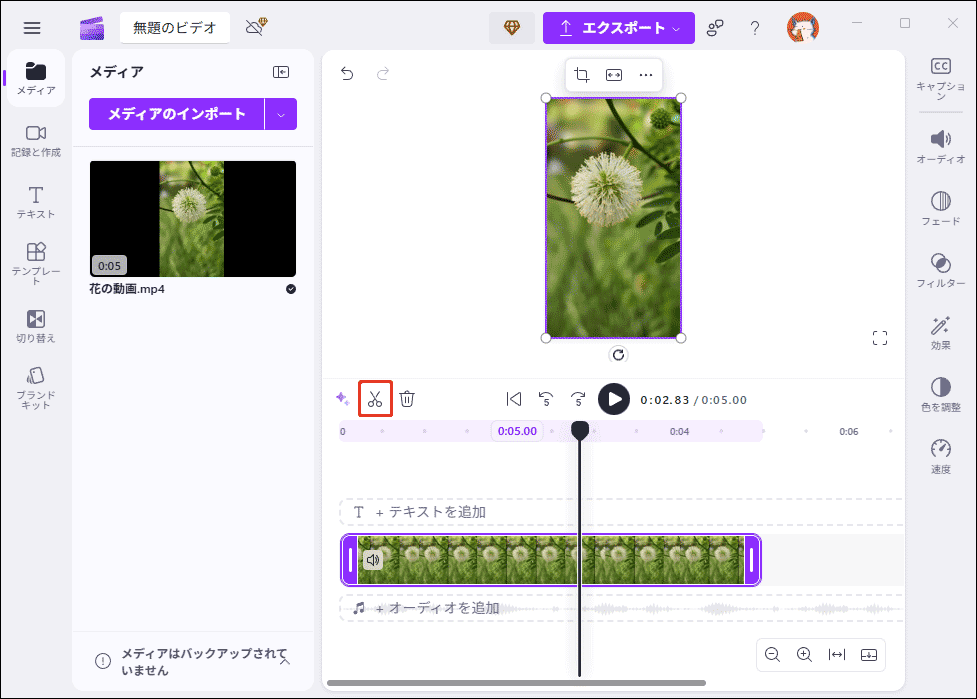Screen dimensions: 977x699
Task: Click the video preview image
Action: [613, 218]
